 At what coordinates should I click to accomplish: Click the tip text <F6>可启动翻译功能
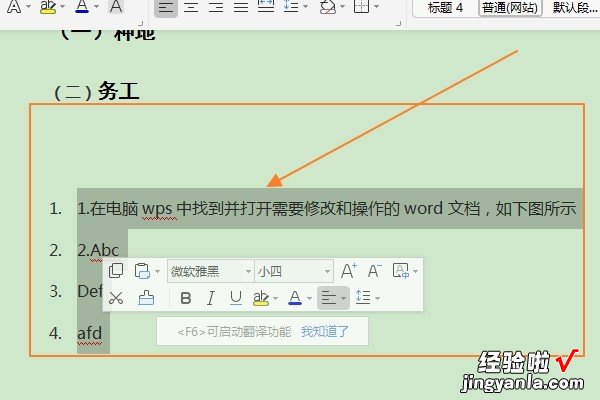pos(234,331)
